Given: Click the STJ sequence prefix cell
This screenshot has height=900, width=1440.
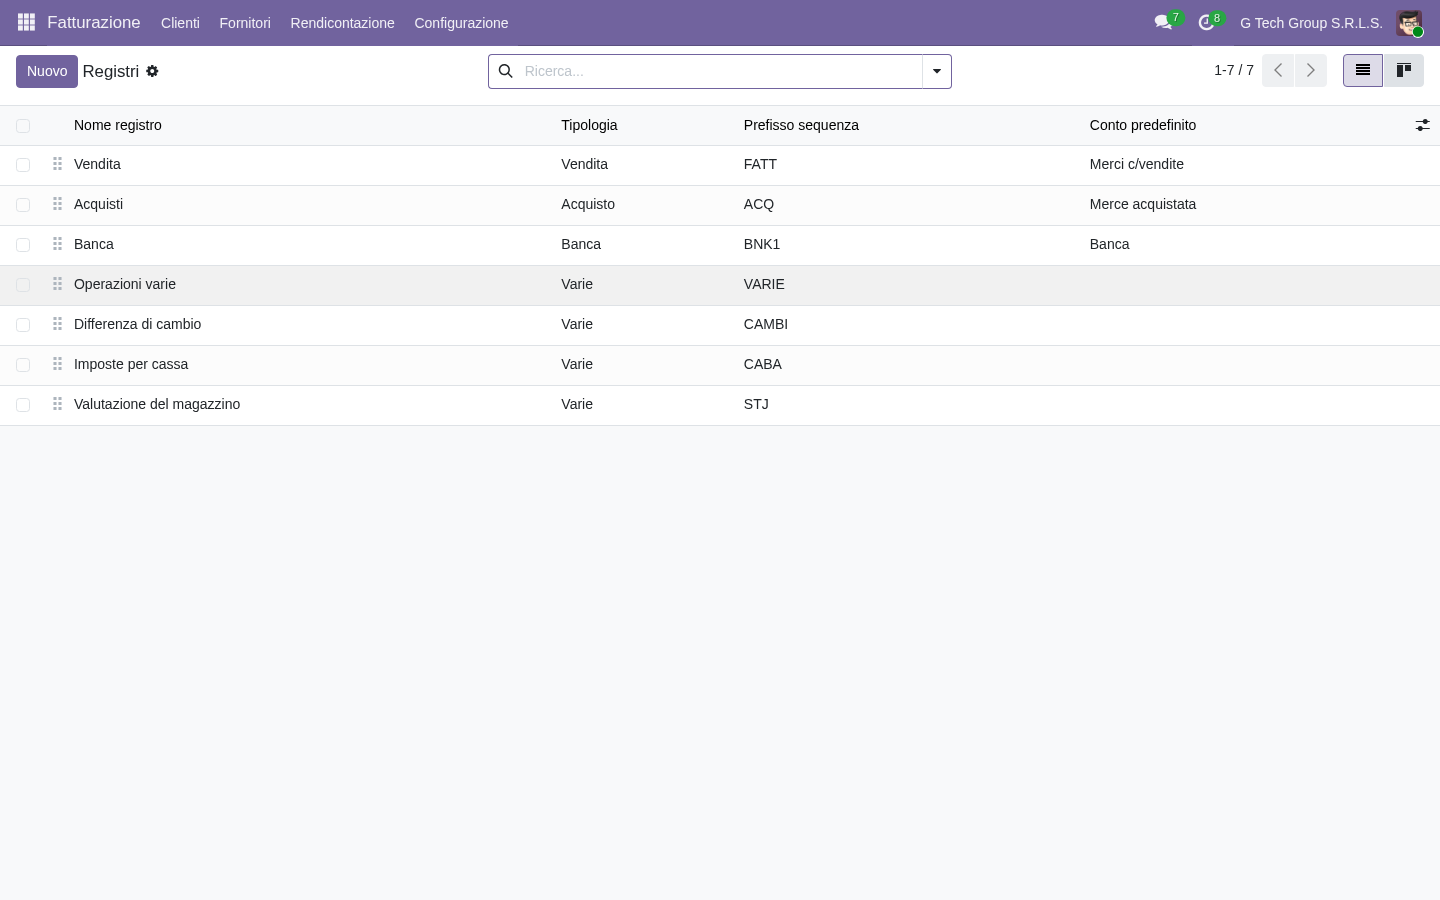Looking at the screenshot, I should click(756, 404).
